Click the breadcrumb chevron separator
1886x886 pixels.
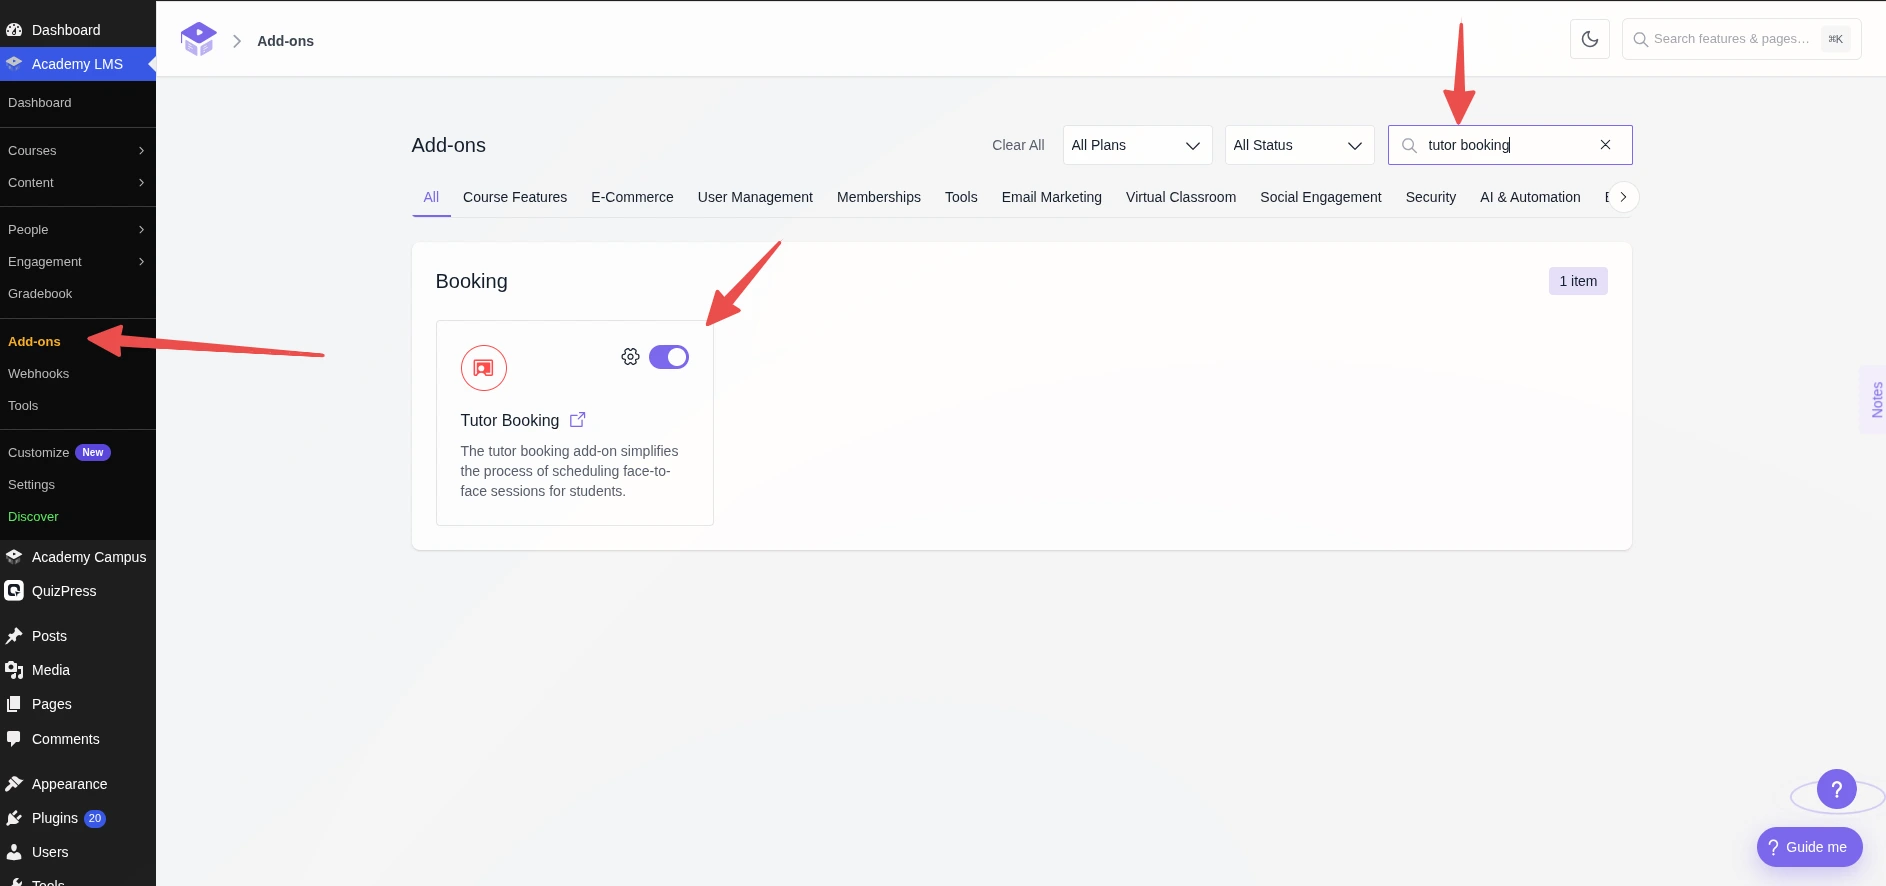(x=237, y=41)
